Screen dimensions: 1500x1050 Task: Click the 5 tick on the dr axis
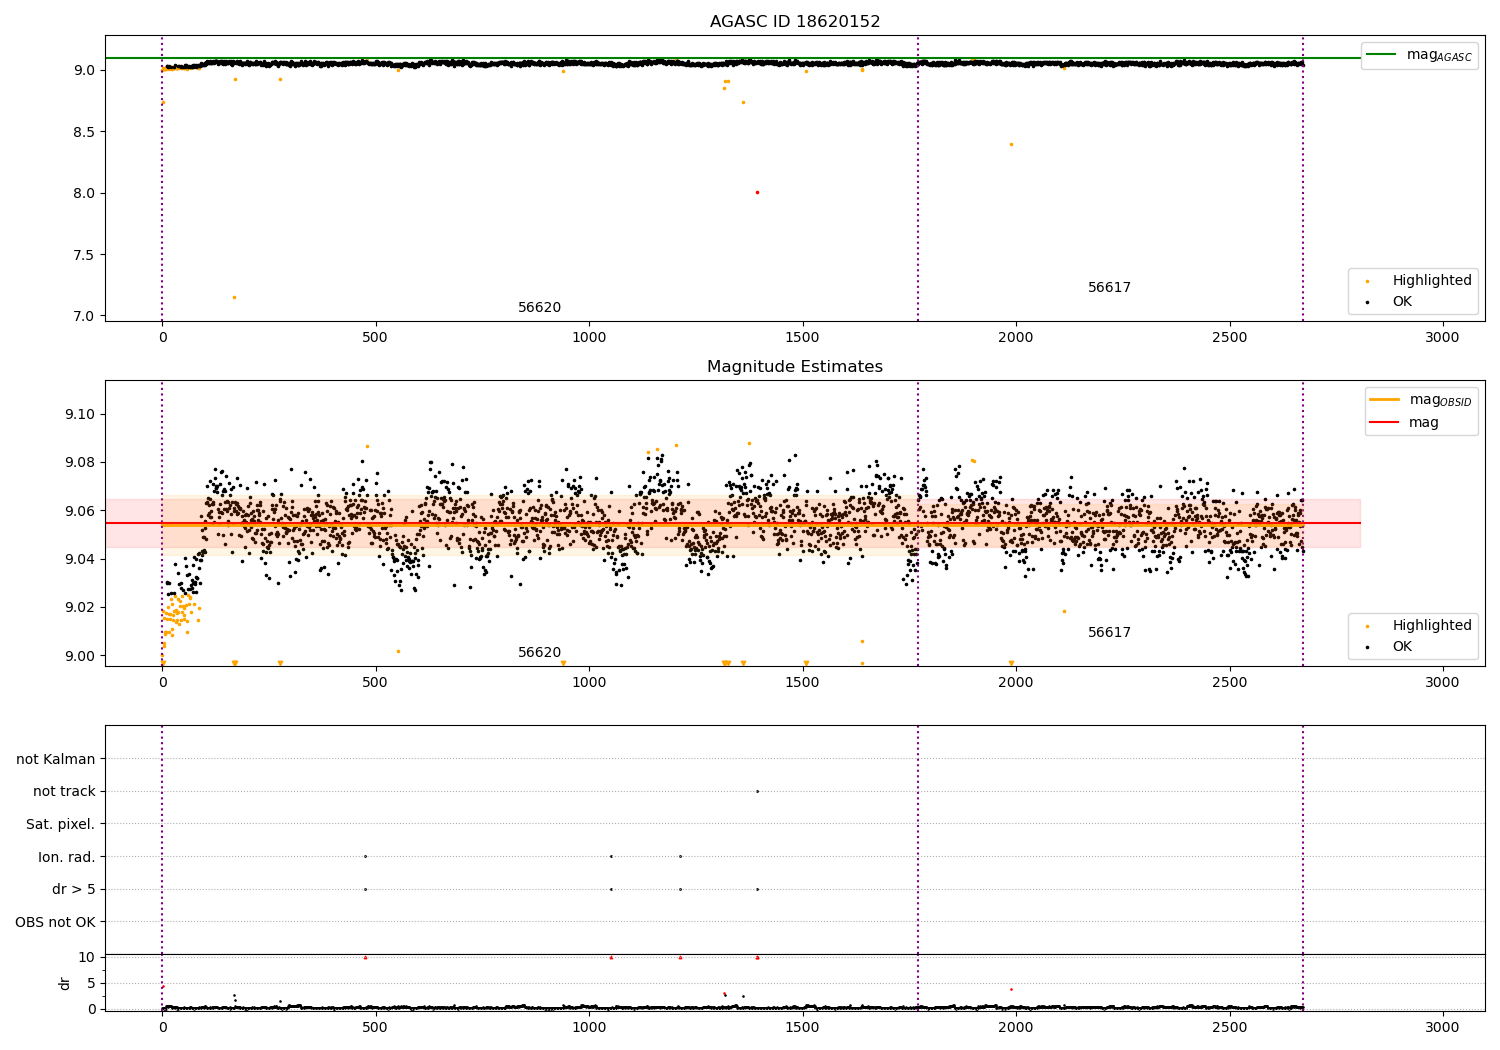pyautogui.click(x=92, y=983)
